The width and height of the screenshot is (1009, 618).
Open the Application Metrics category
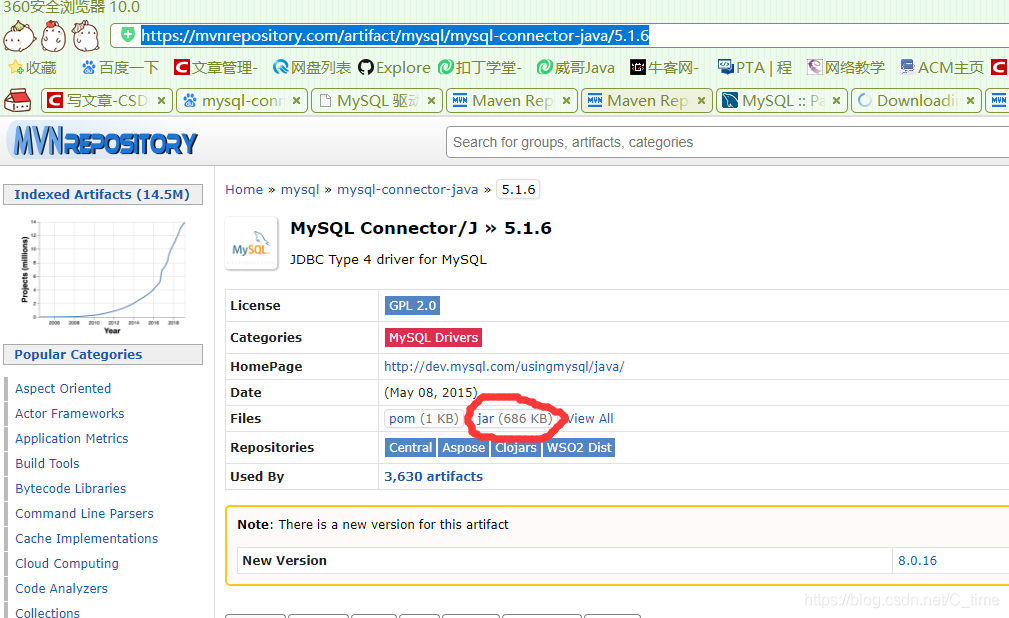click(71, 438)
